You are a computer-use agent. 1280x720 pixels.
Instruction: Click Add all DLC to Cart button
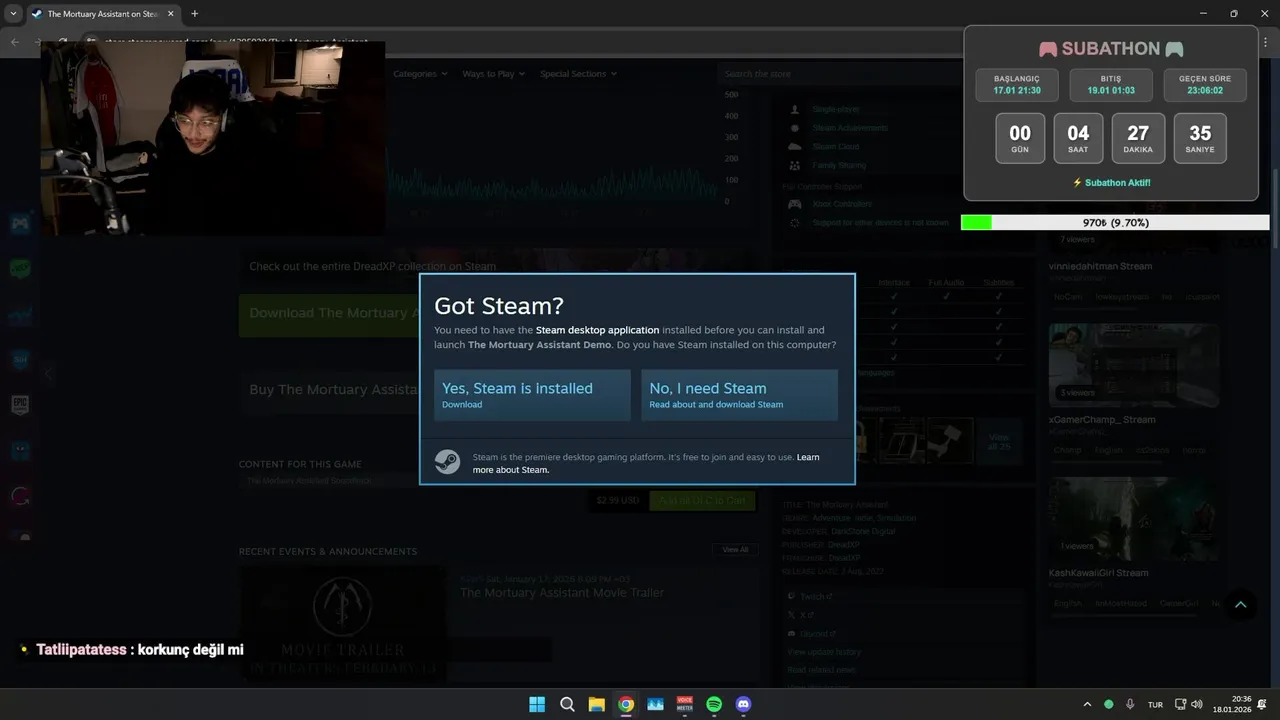click(702, 500)
